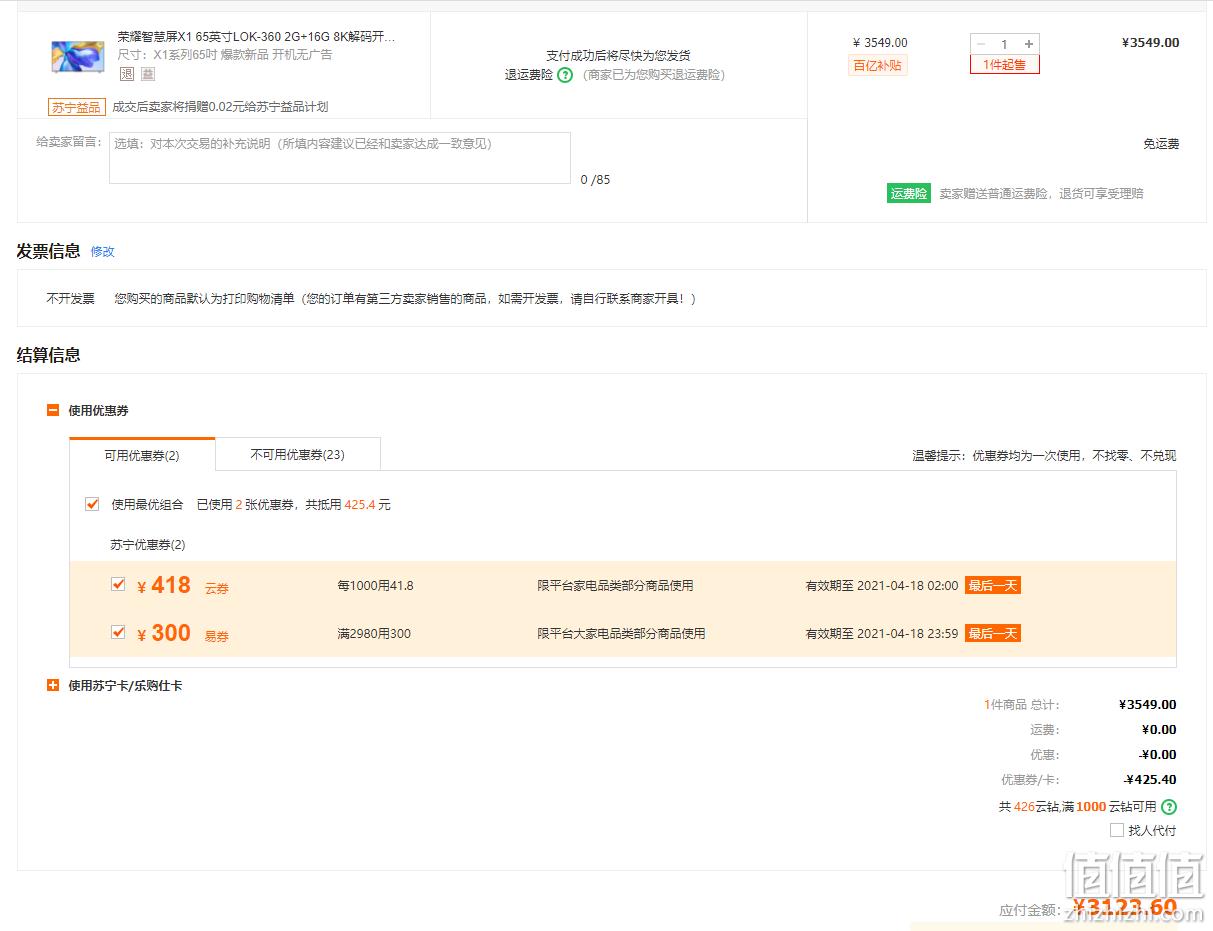This screenshot has width=1213, height=931.
Task: Decrease item quantity with minus button
Action: point(980,44)
